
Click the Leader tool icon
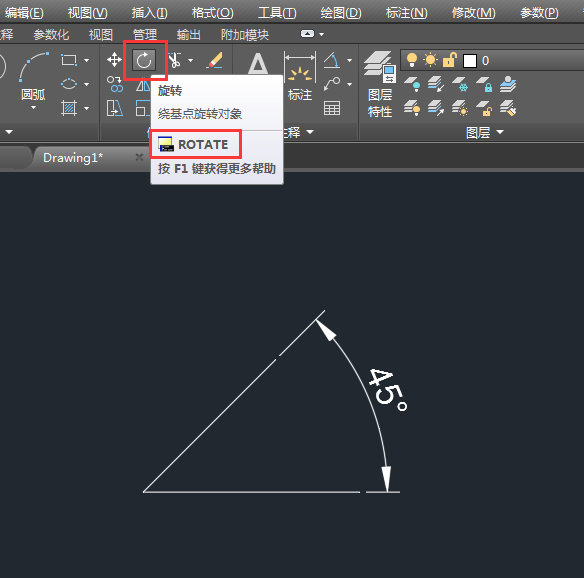click(331, 84)
